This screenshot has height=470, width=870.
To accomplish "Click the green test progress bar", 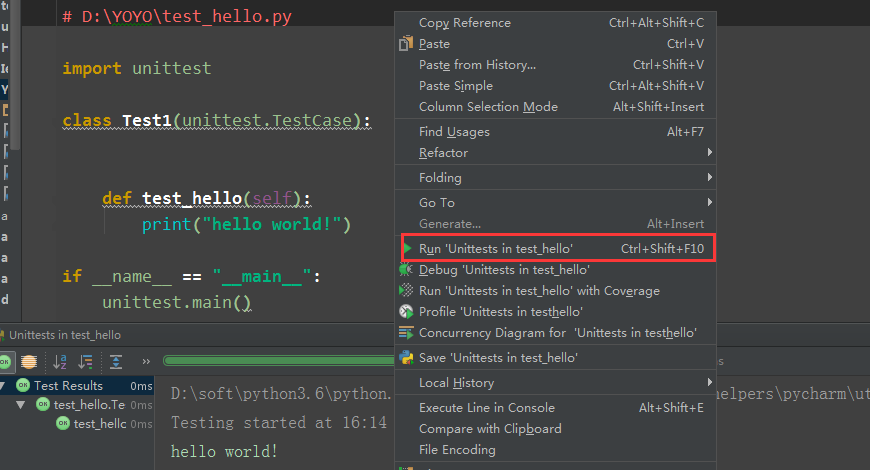I will coord(279,361).
